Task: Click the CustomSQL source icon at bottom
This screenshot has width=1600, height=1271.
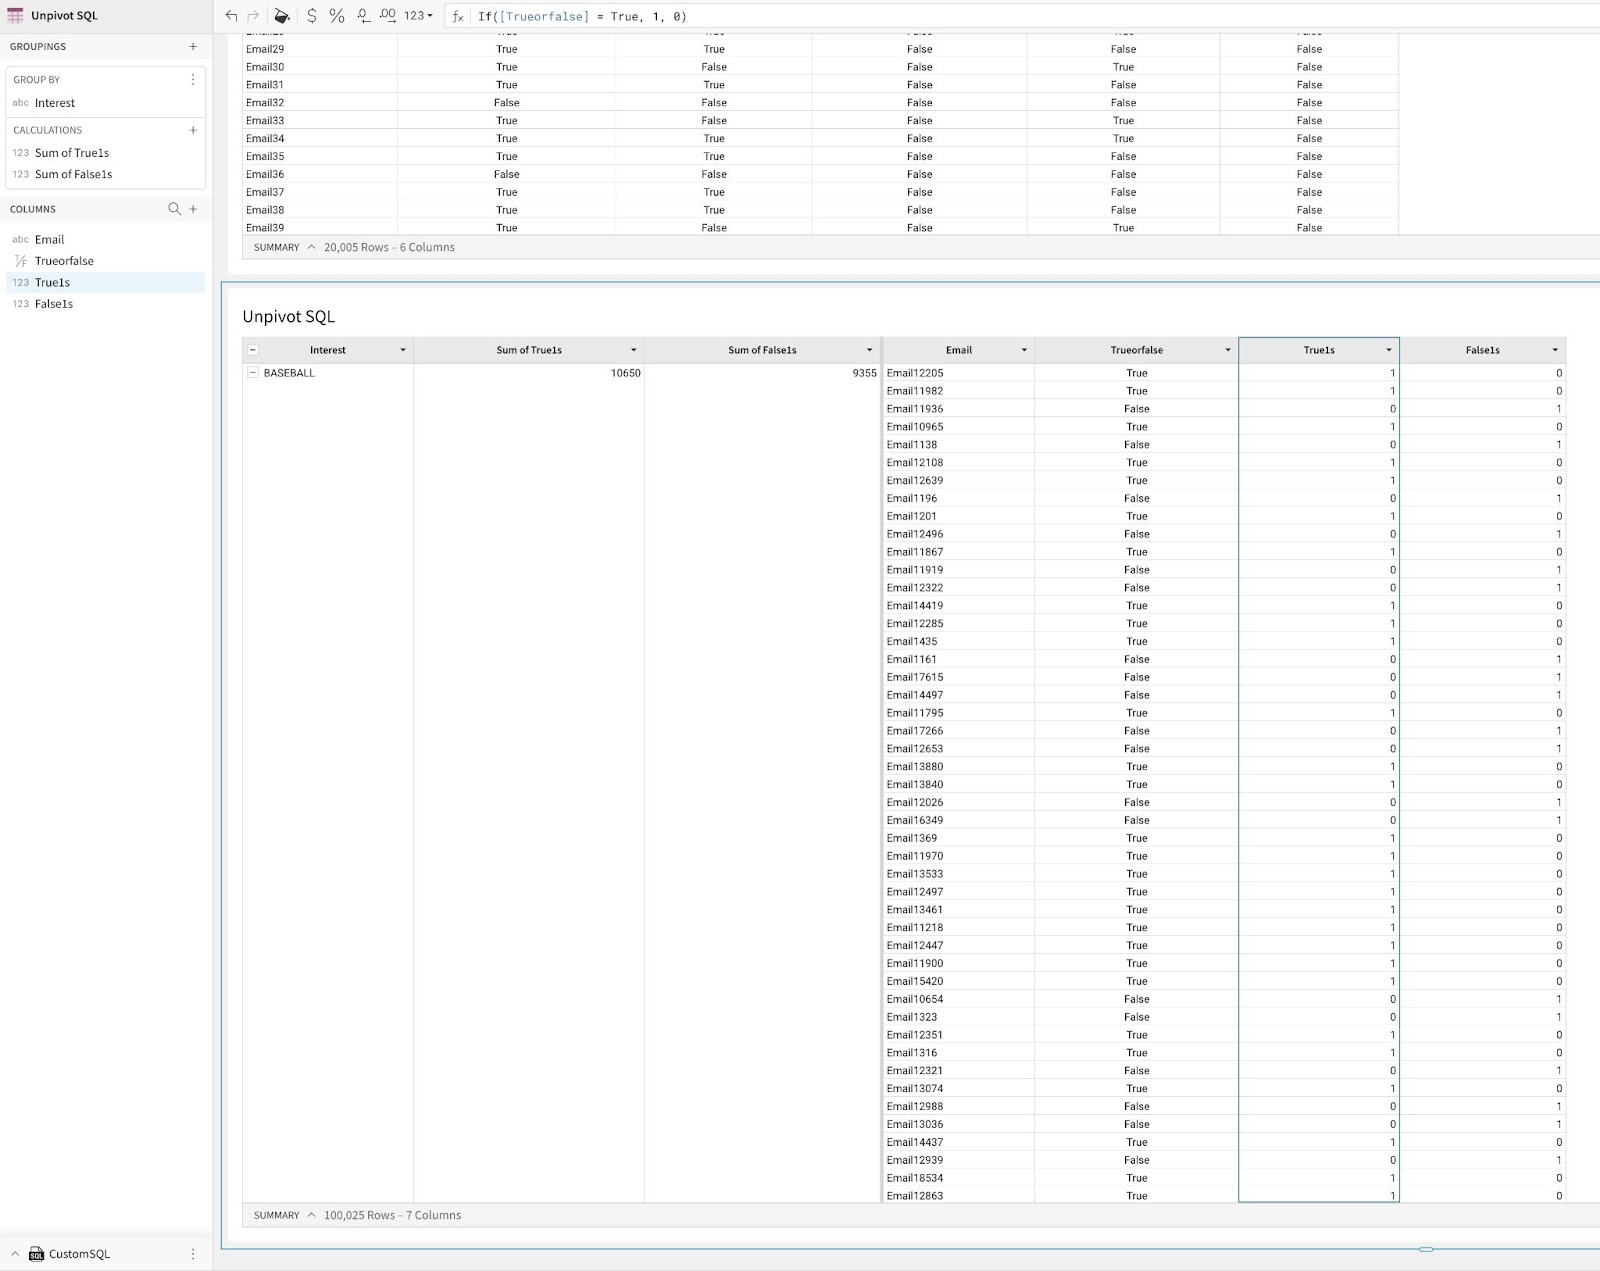Action: click(x=36, y=1253)
